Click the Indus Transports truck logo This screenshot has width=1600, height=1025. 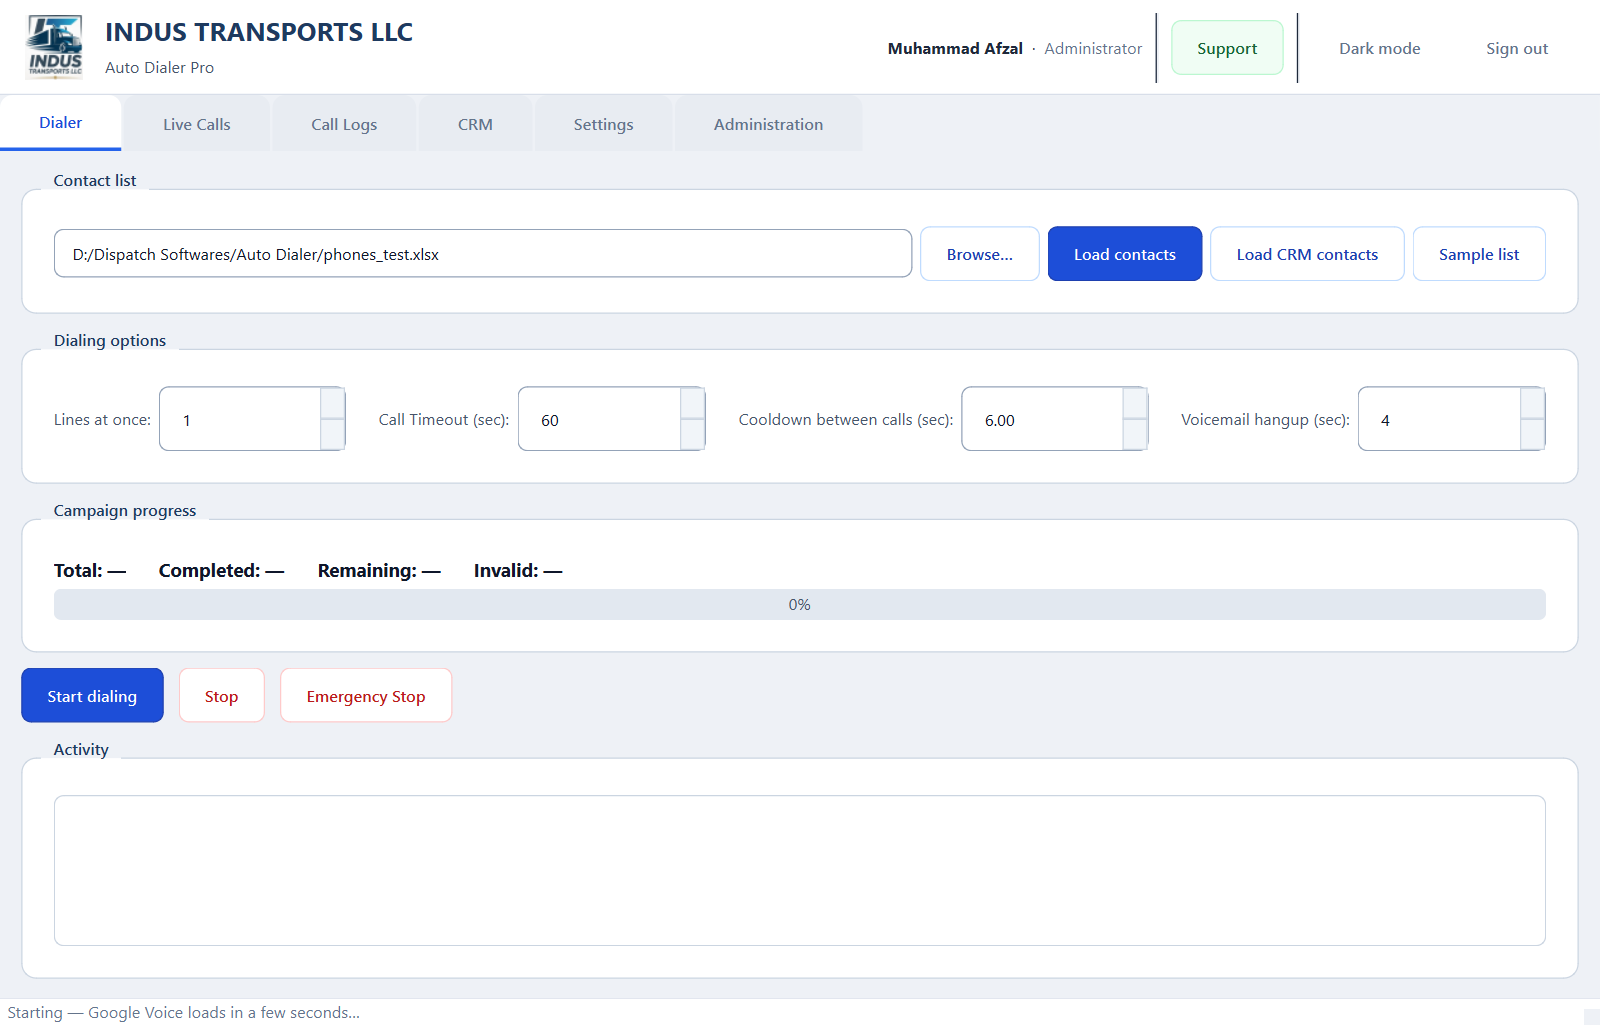point(55,47)
